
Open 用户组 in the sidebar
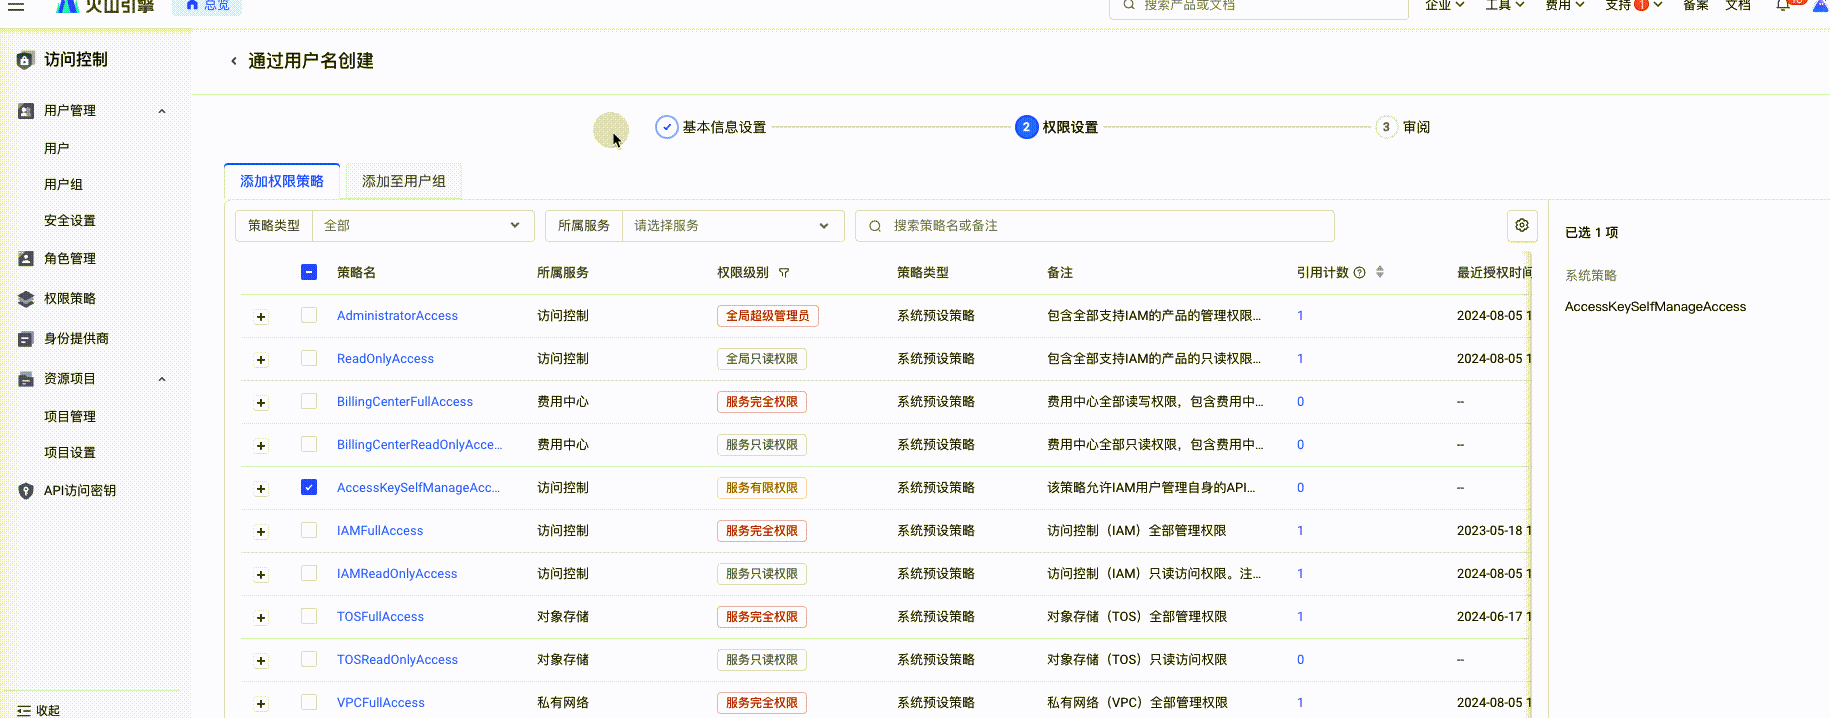pyautogui.click(x=63, y=184)
